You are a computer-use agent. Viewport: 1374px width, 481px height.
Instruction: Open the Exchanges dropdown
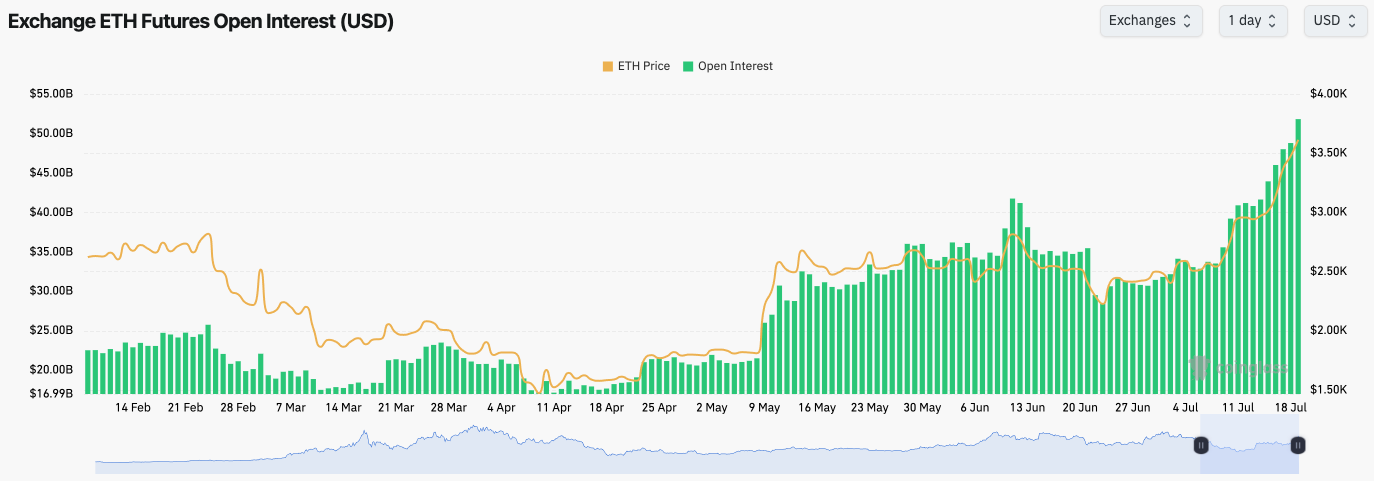point(1150,20)
